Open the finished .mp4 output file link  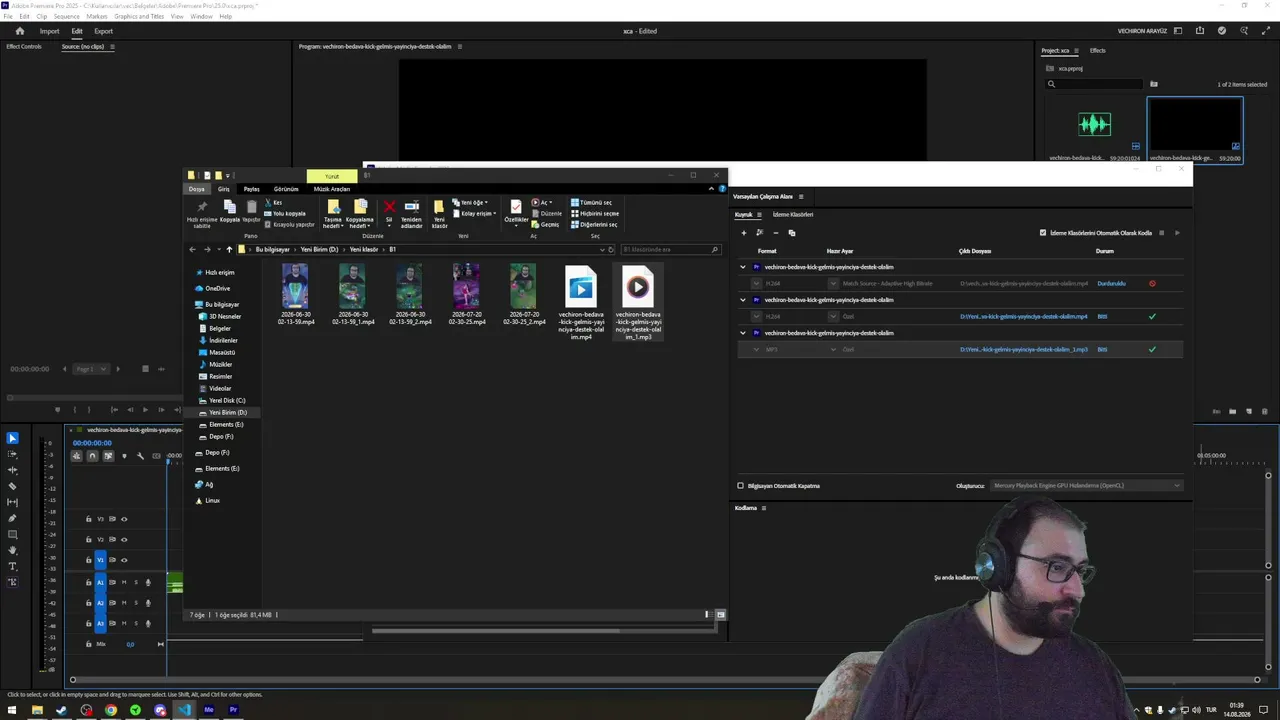point(1024,317)
